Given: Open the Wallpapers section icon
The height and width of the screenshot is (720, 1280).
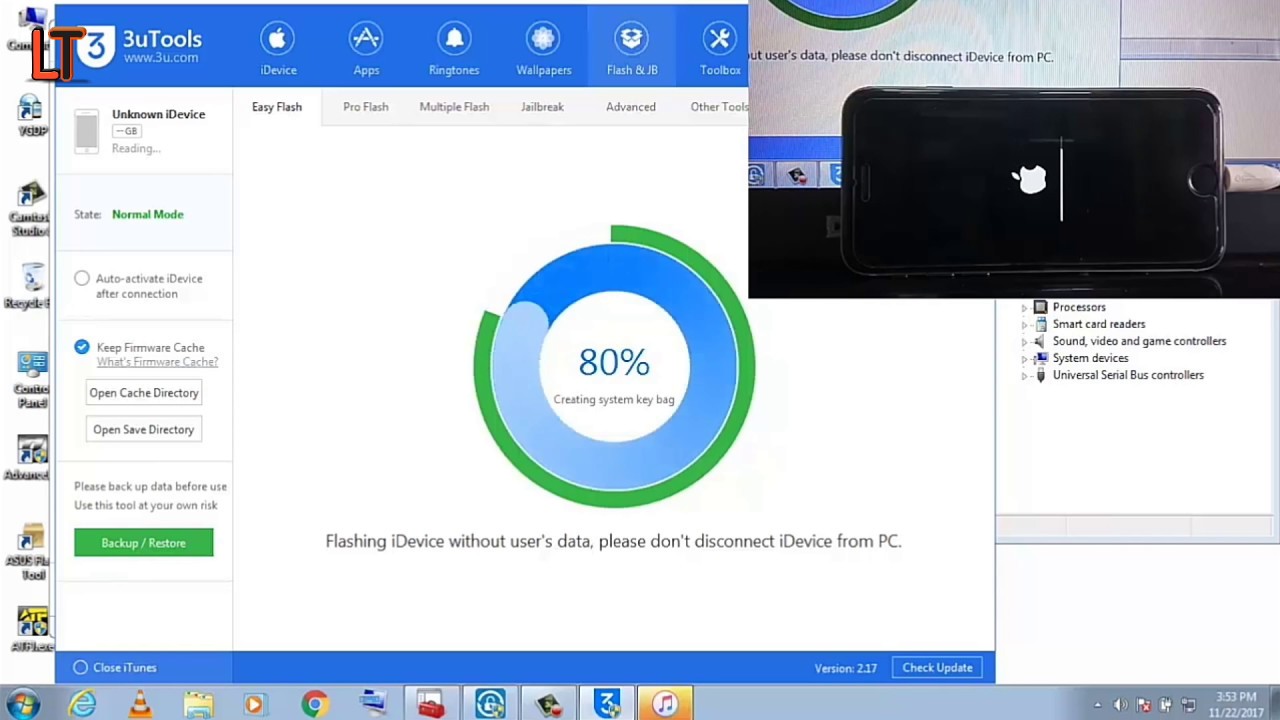Looking at the screenshot, I should click(543, 39).
